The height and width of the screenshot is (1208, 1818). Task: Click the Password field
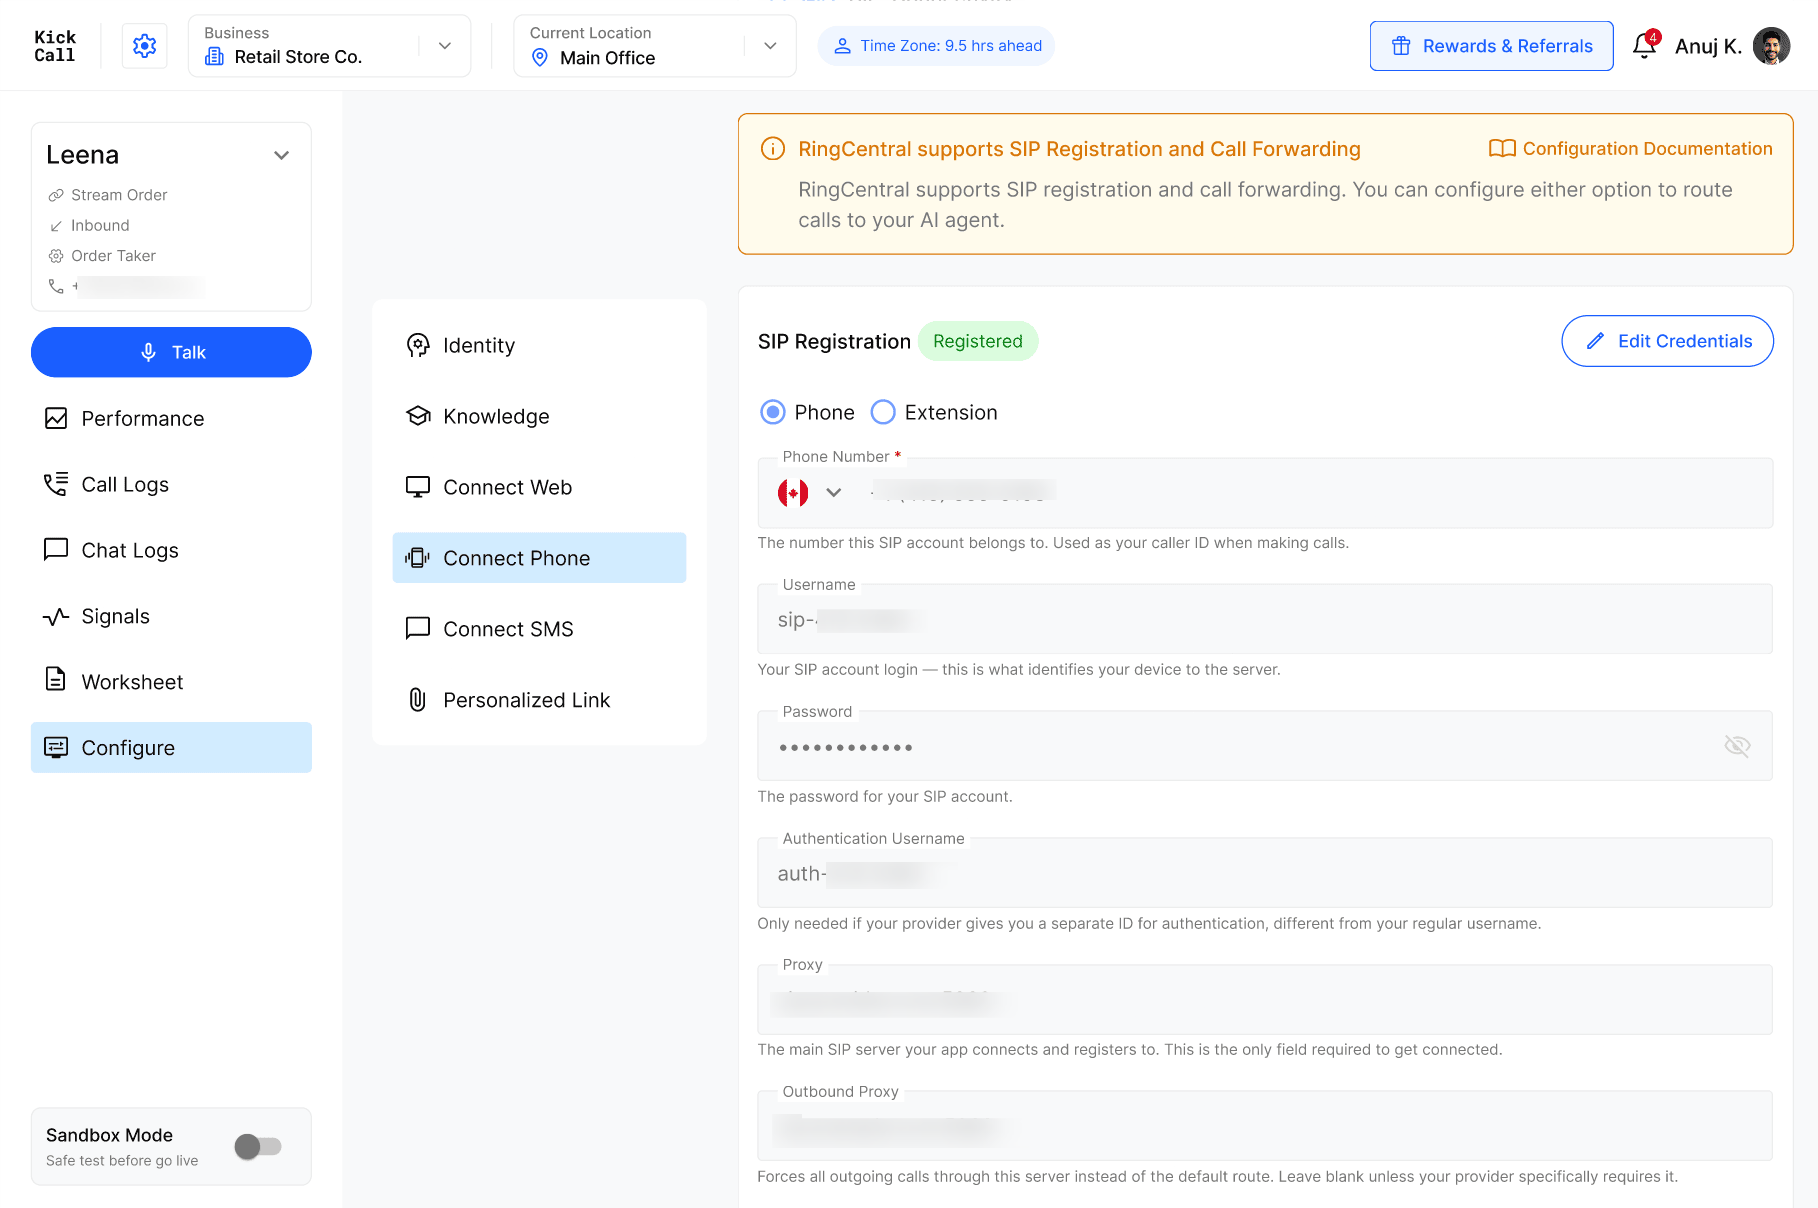tap(1265, 746)
